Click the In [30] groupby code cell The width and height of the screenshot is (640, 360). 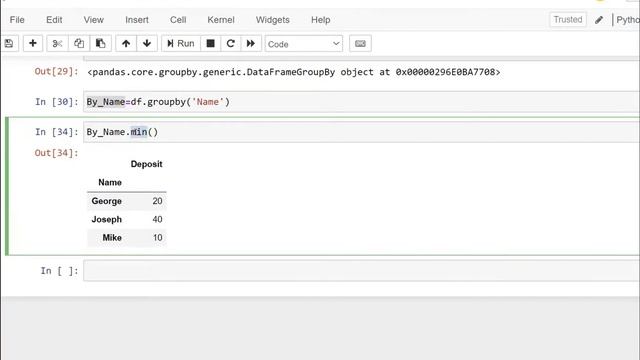point(361,102)
